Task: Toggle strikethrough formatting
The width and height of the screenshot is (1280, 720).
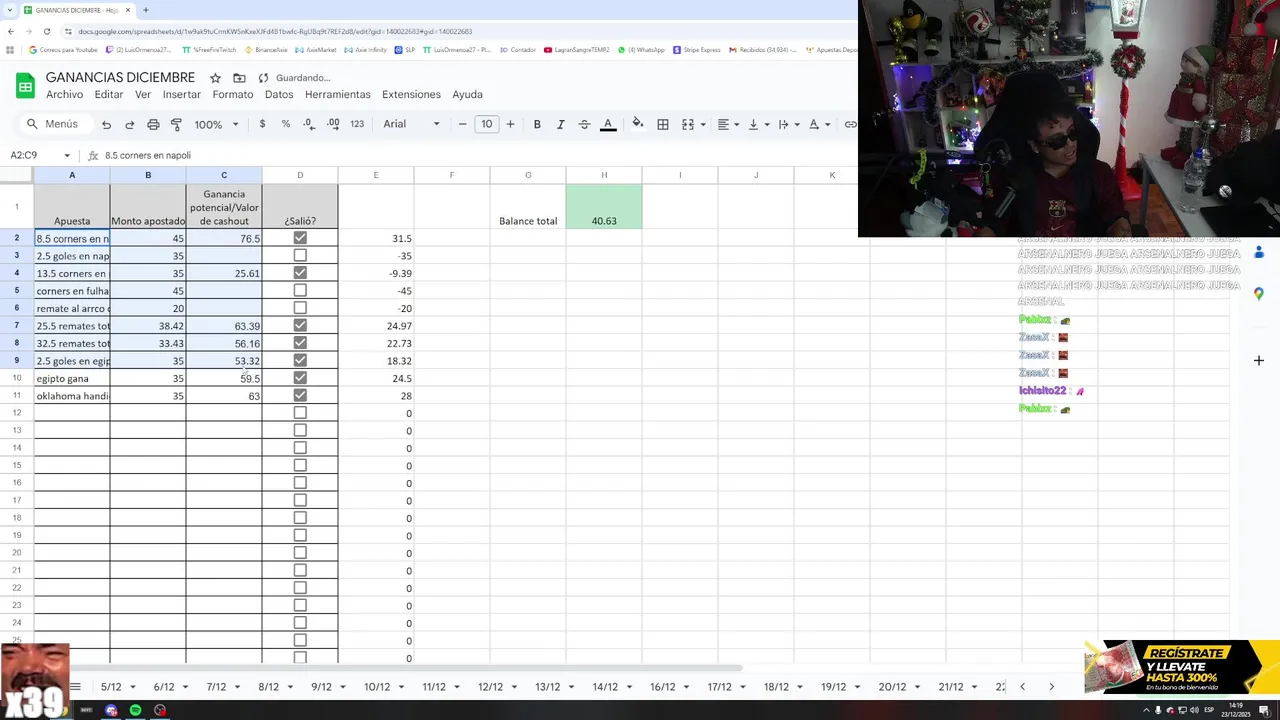Action: click(x=584, y=124)
